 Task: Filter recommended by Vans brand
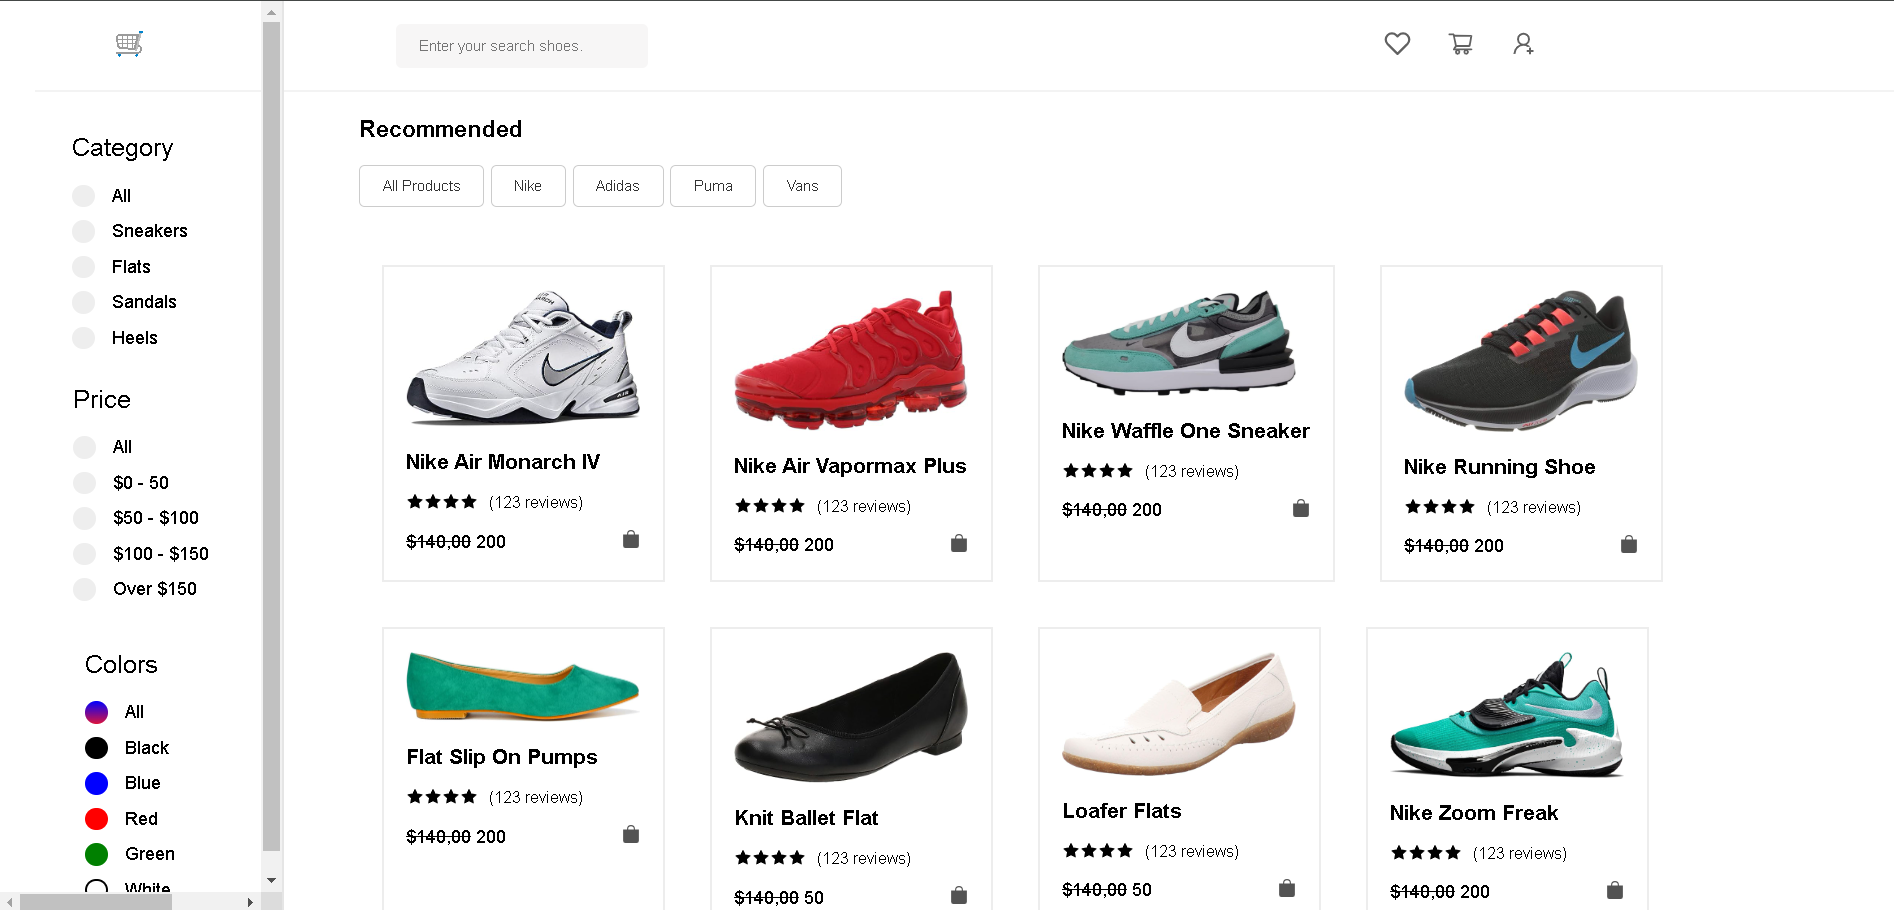click(802, 186)
